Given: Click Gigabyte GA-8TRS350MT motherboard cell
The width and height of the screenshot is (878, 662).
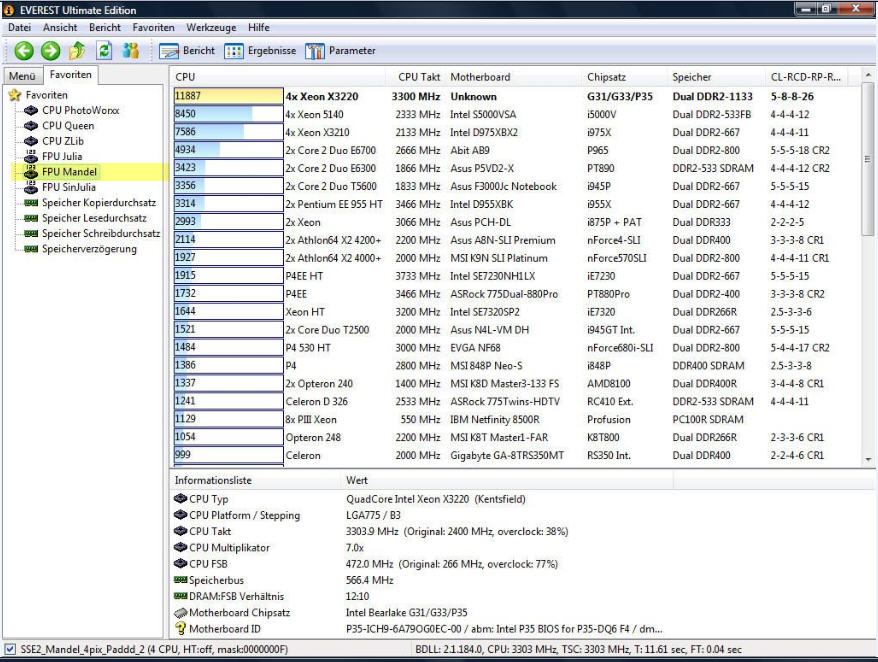Looking at the screenshot, I should (507, 455).
